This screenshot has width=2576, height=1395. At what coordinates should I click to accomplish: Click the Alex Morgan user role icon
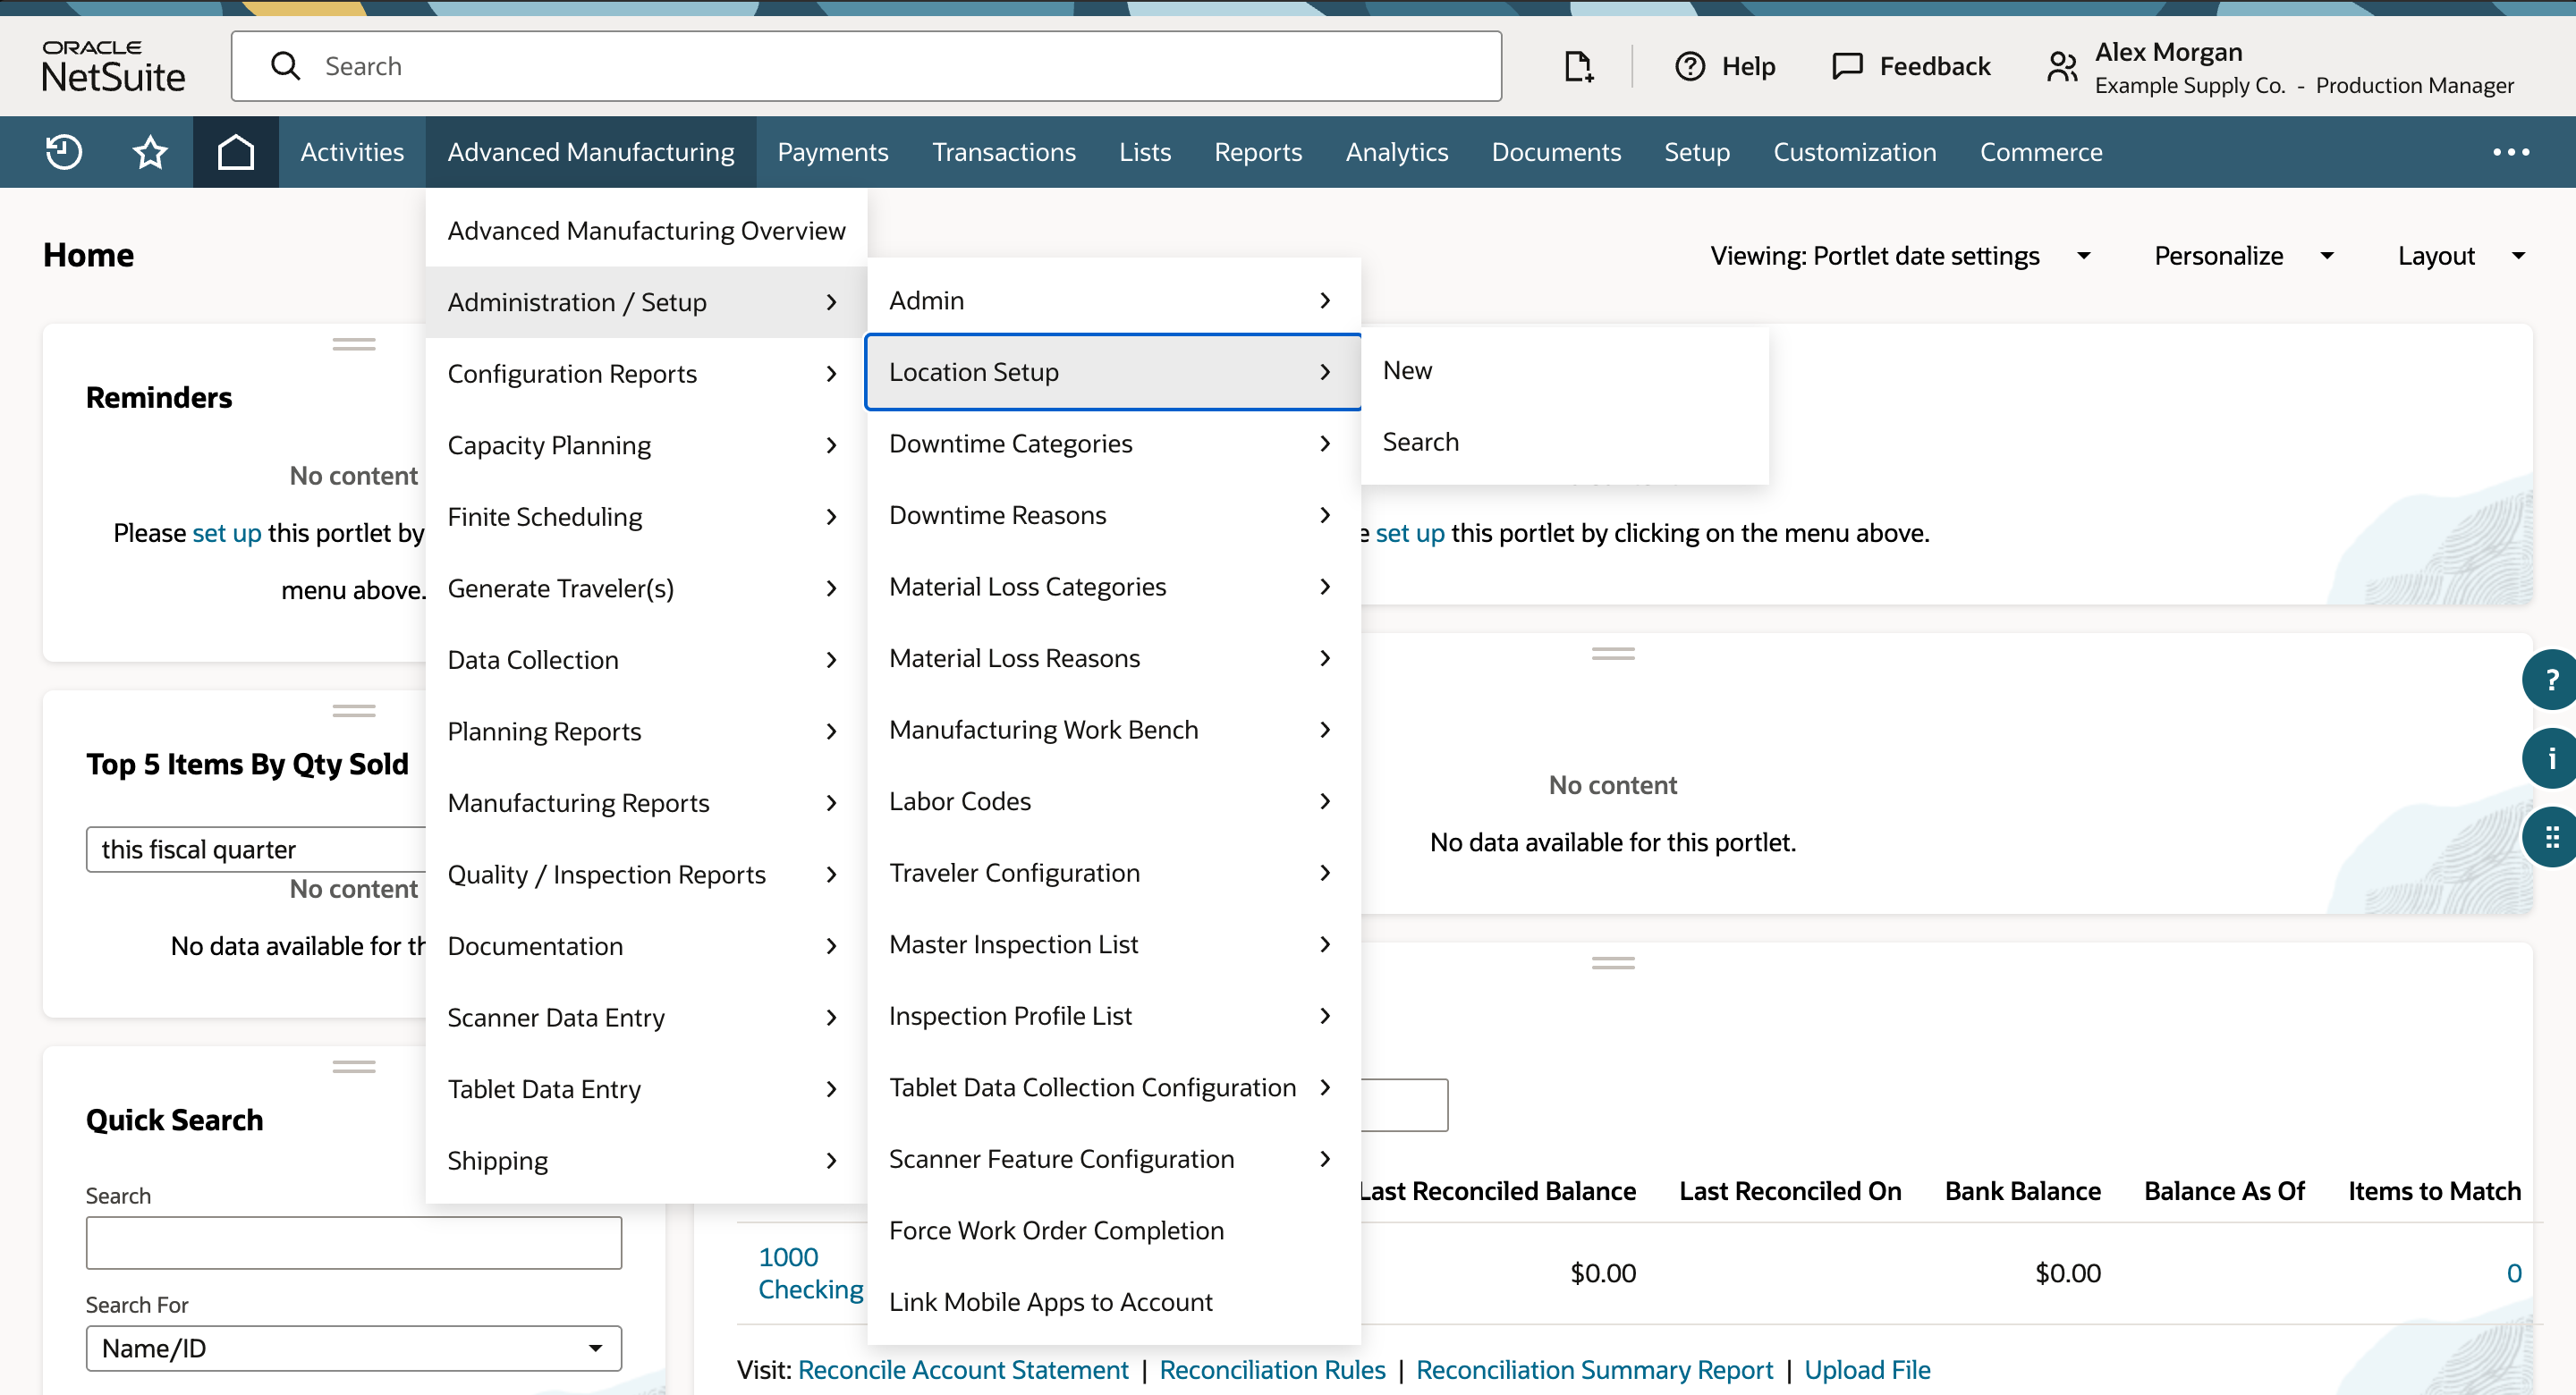[x=2062, y=66]
